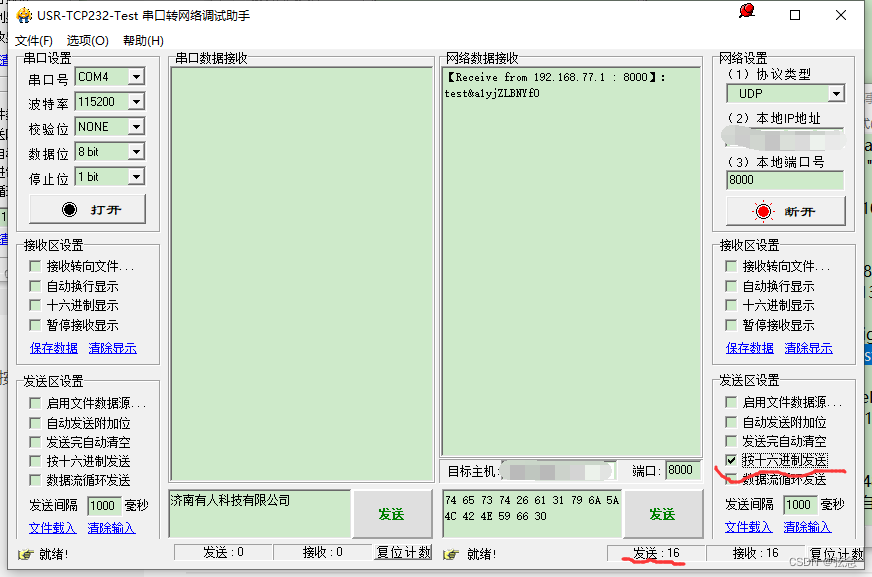This screenshot has height=577, width=872.
Task: Click the network 接收 : 16 counter
Action: [755, 553]
